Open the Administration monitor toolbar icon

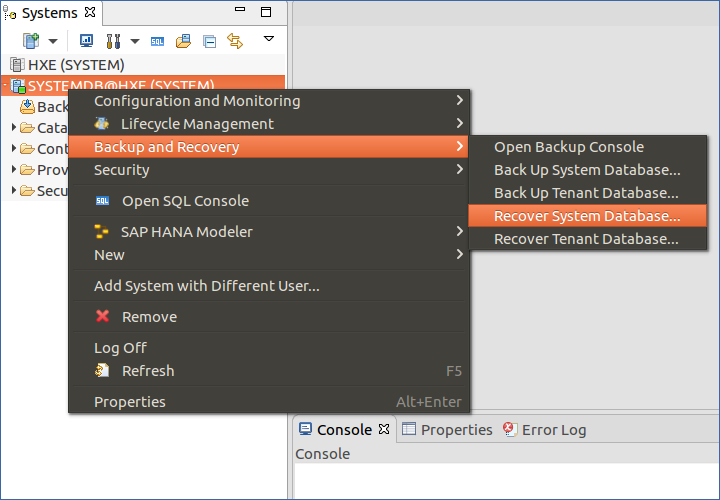tap(86, 41)
